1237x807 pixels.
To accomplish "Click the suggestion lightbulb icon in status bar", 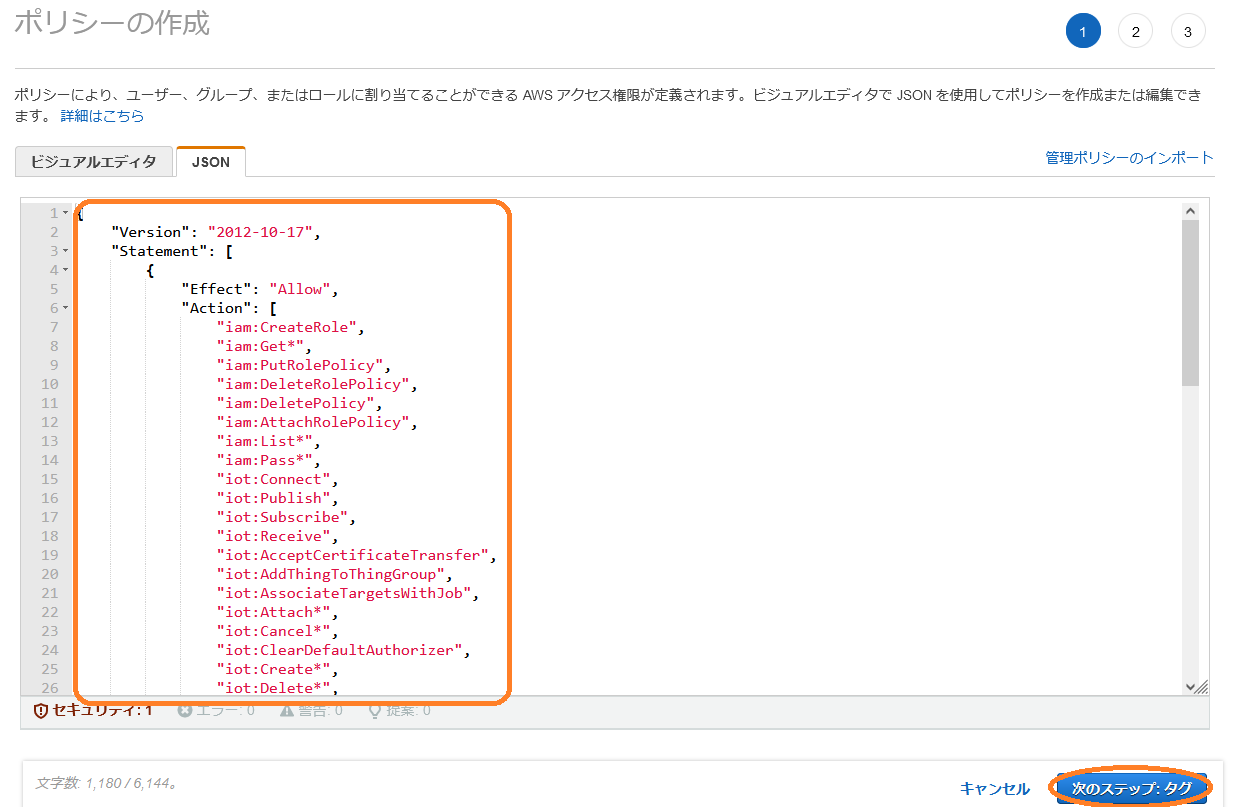I will (x=375, y=711).
